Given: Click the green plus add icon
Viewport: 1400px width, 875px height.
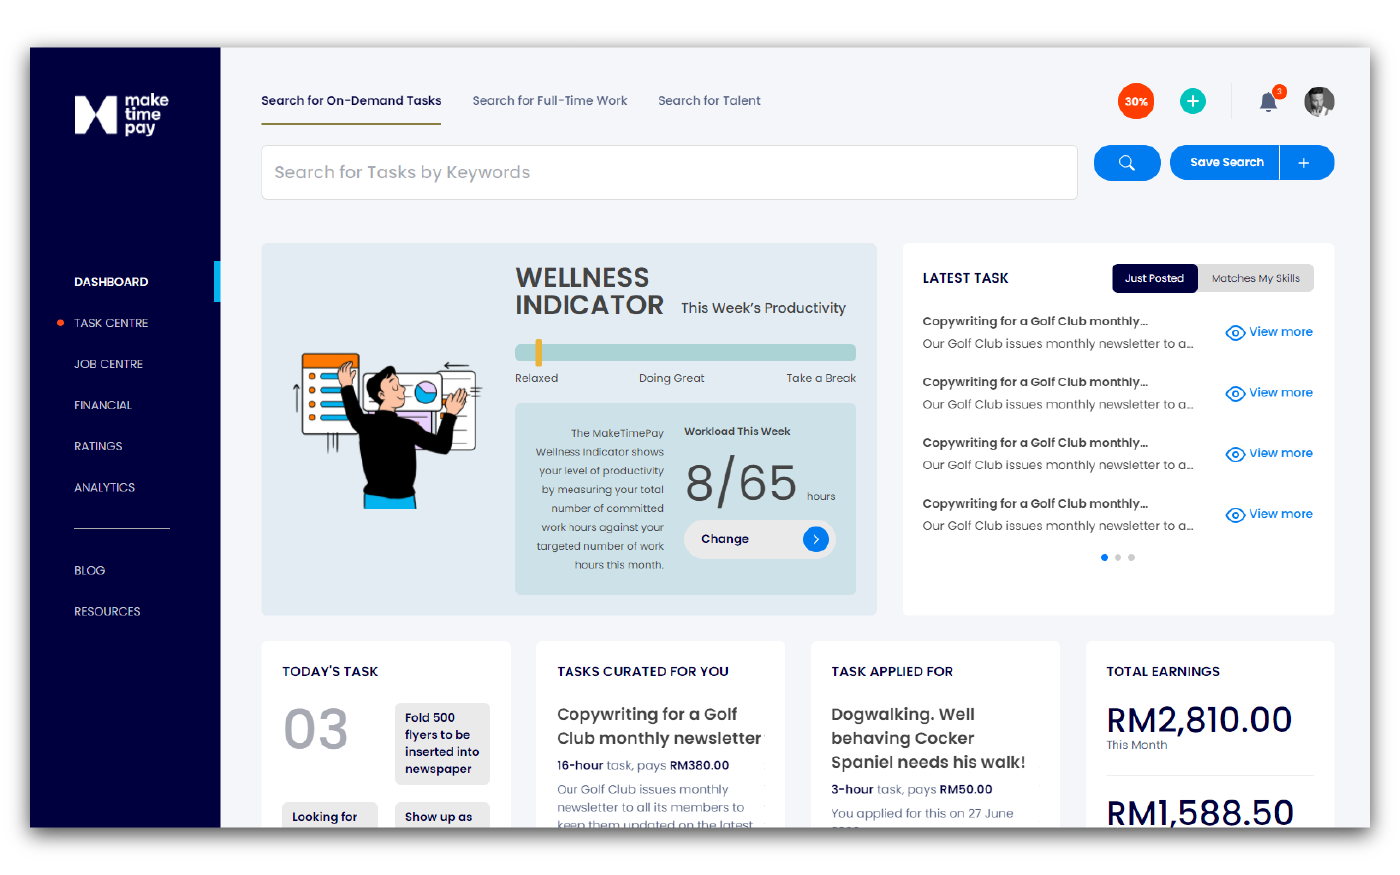Looking at the screenshot, I should (1192, 101).
